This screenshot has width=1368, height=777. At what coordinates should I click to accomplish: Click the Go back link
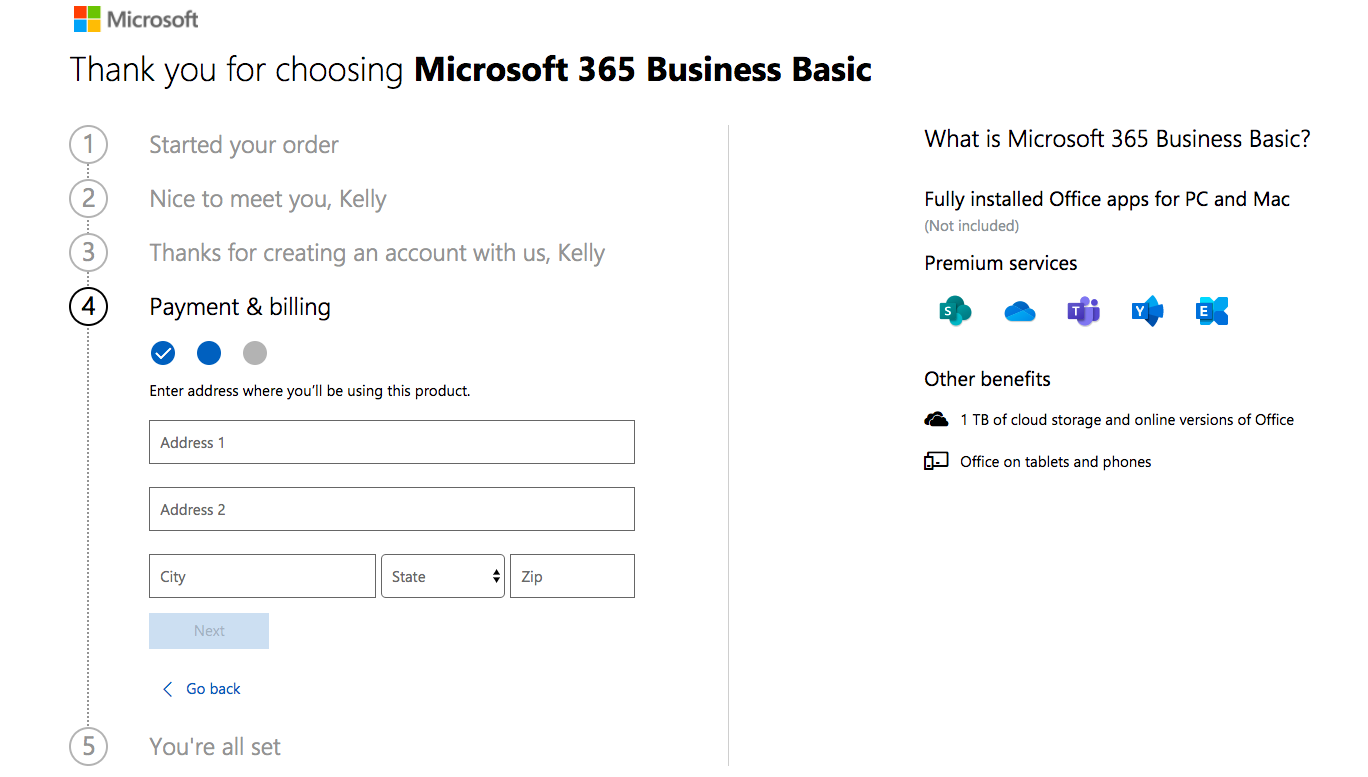point(200,688)
